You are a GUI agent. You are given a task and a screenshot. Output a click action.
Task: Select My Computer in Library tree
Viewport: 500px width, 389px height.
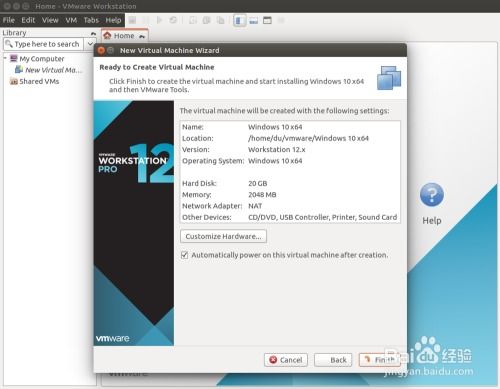42,59
